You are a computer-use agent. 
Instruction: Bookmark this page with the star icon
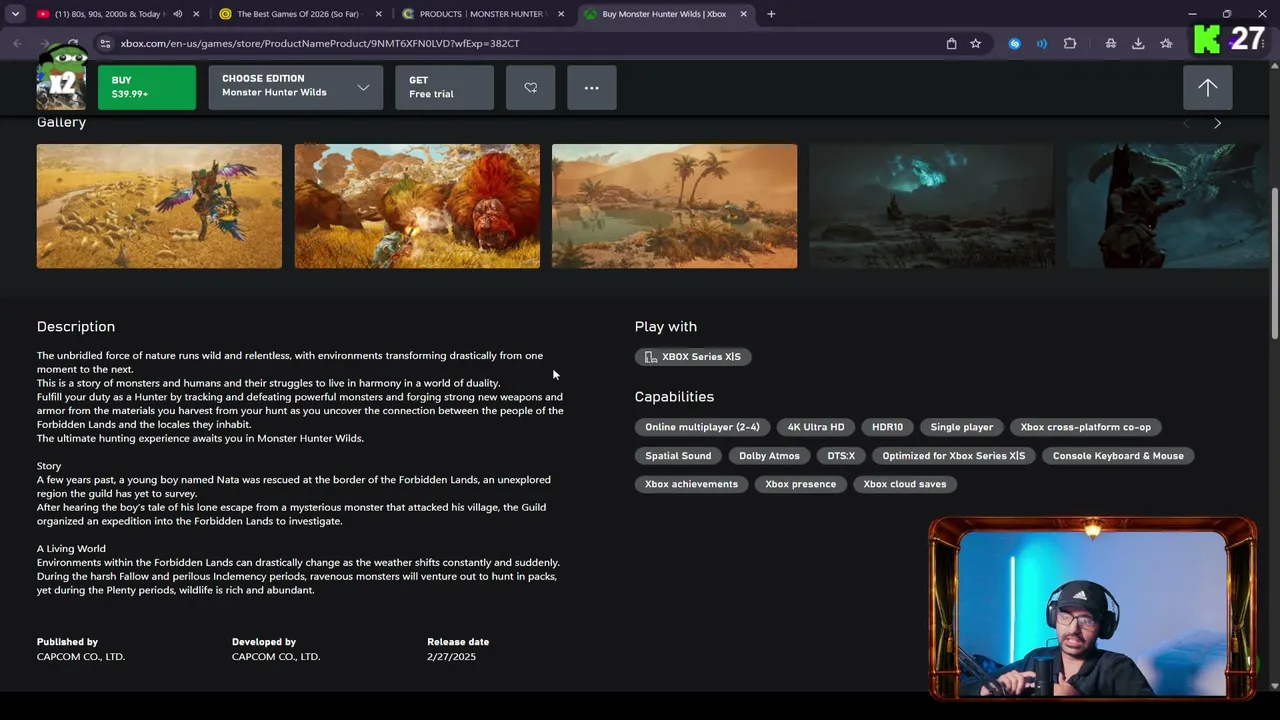[x=976, y=43]
